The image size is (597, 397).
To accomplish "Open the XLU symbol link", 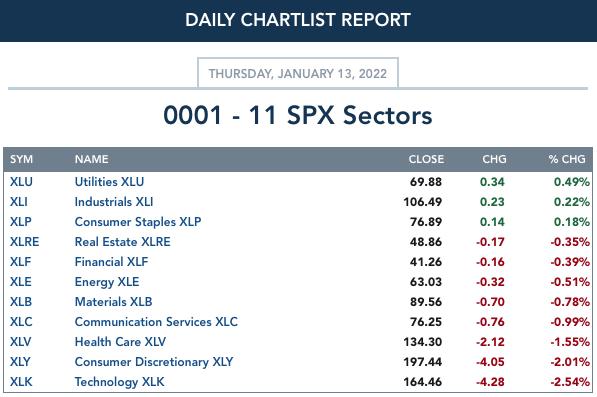I will pos(21,182).
